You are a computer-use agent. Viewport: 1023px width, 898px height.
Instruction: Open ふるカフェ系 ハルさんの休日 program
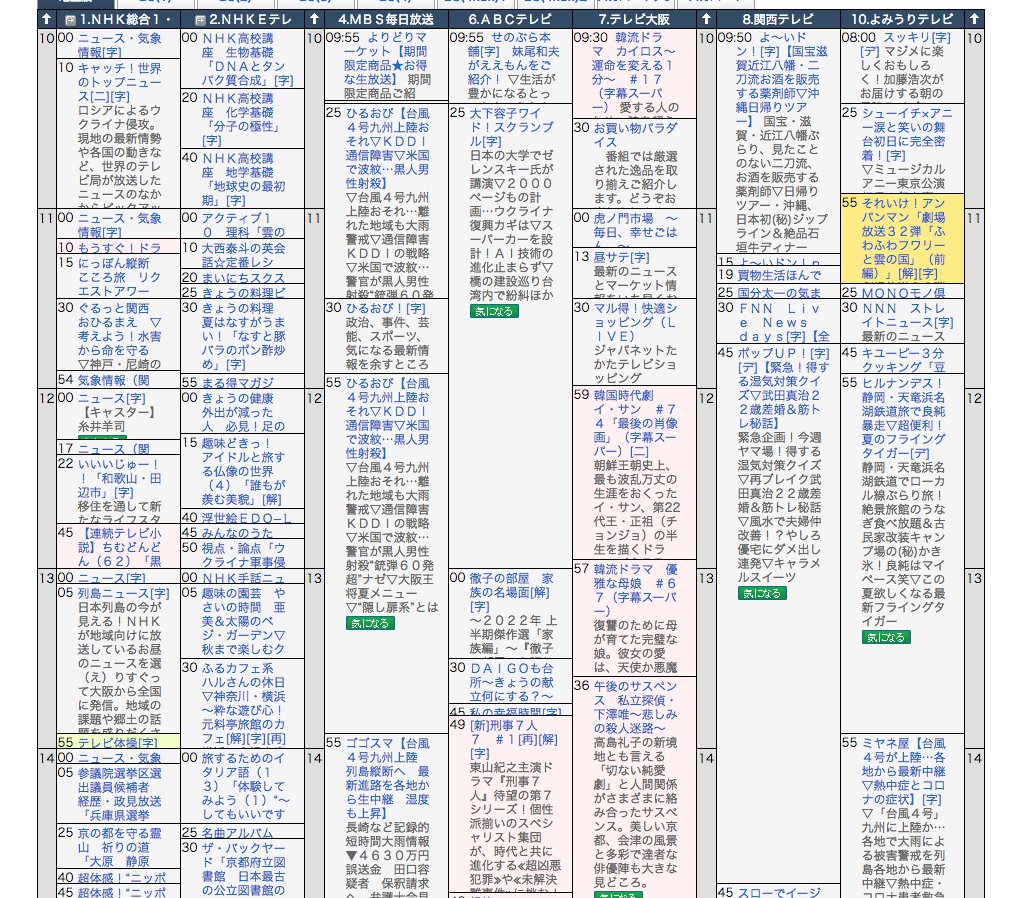(x=243, y=703)
